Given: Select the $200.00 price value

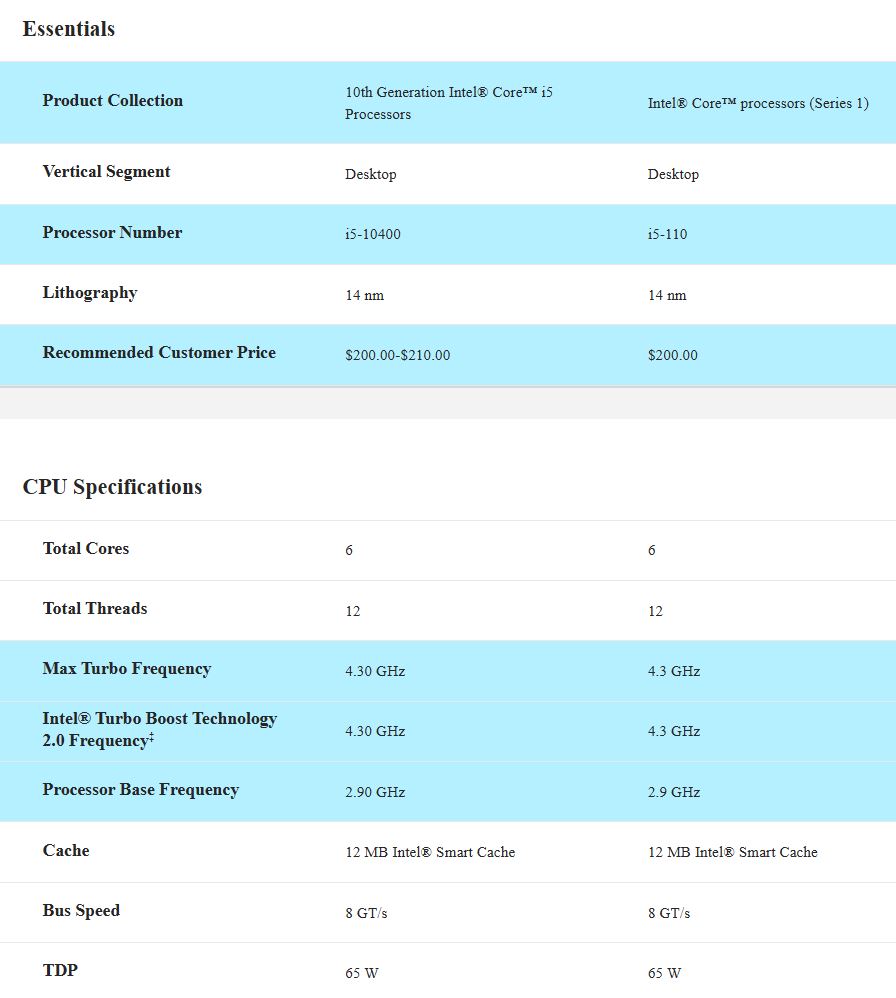Looking at the screenshot, I should point(673,355).
